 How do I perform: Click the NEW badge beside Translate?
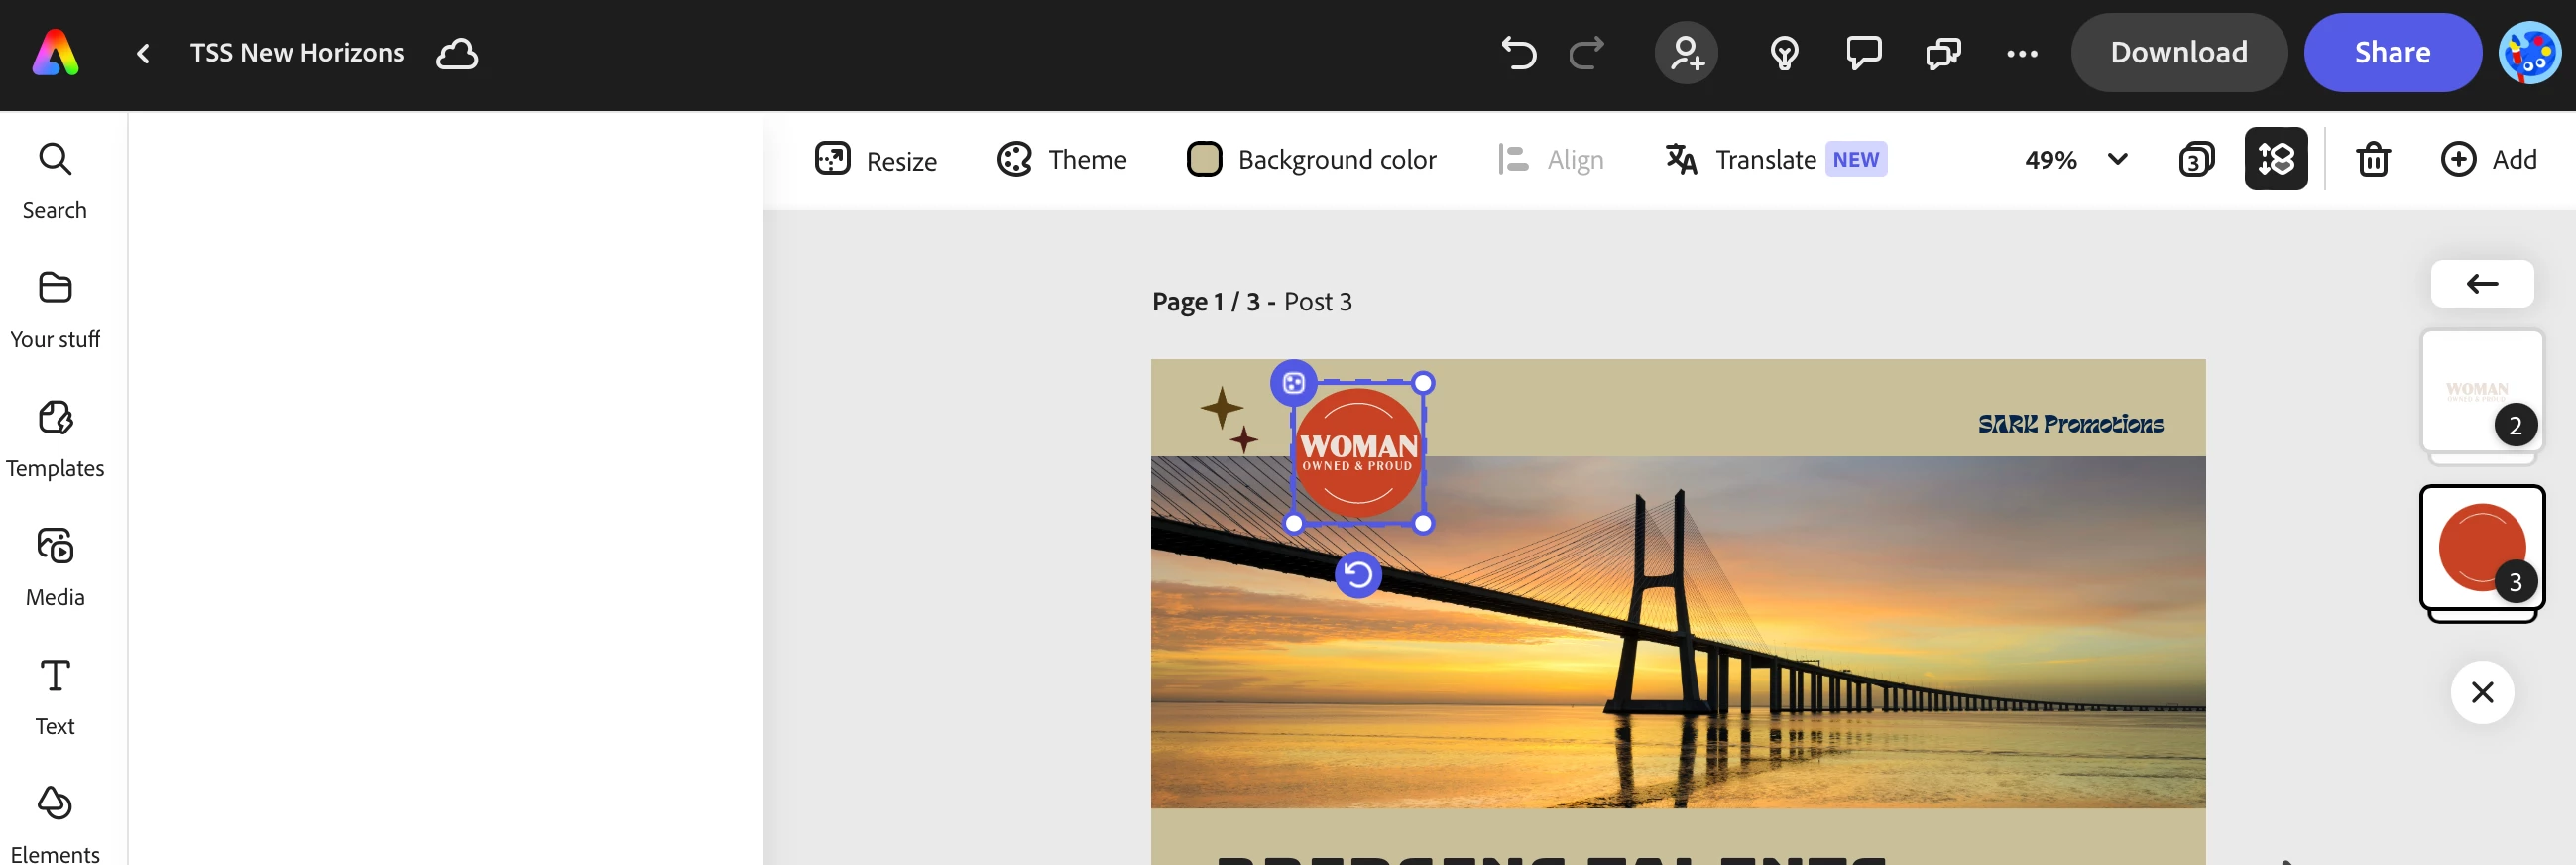pyautogui.click(x=1856, y=160)
